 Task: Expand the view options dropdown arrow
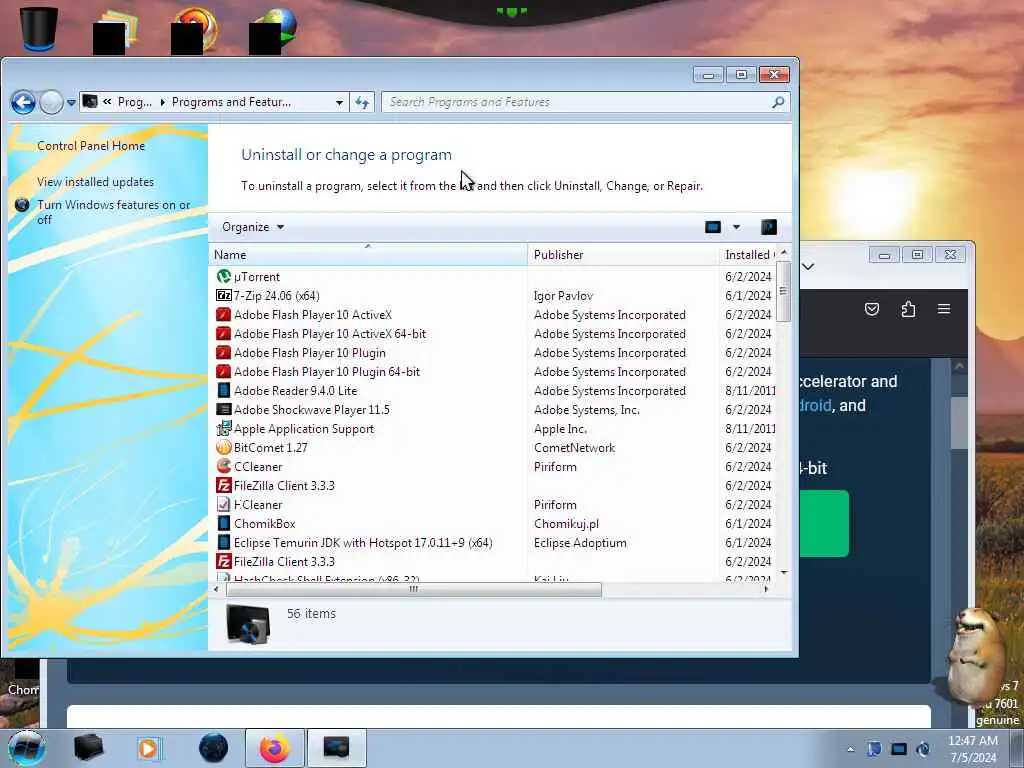[x=736, y=227]
